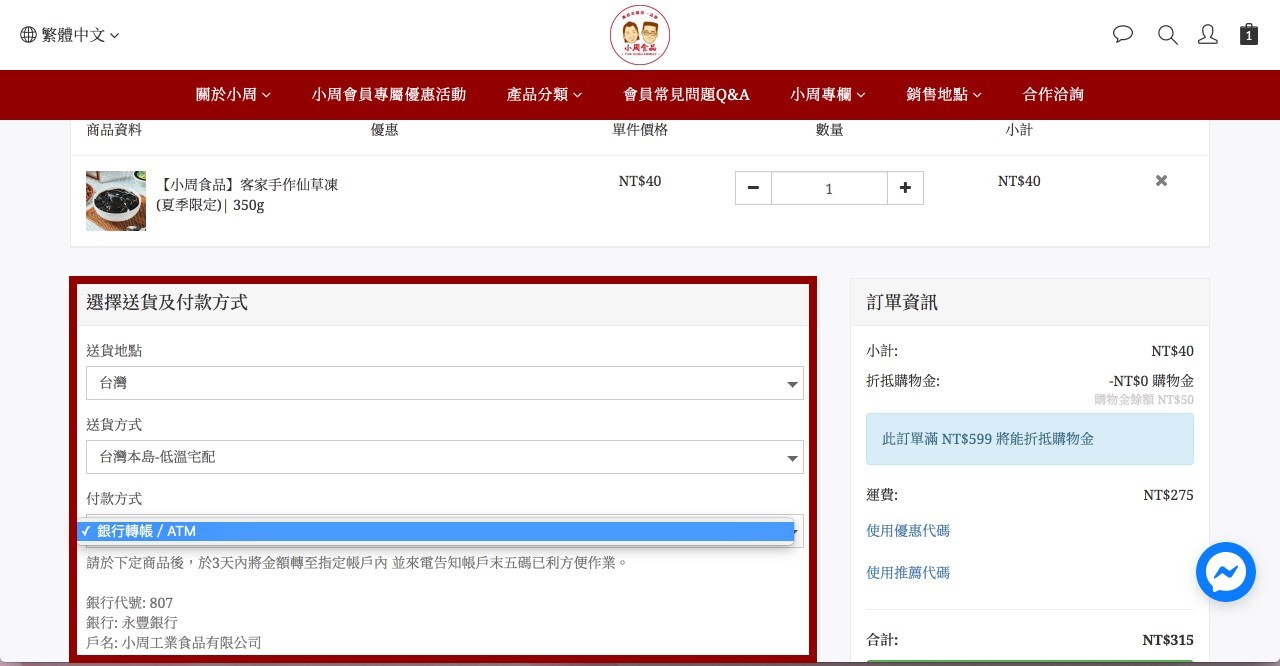Open the chat message bubble icon
Screen dimensions: 1280x666
point(1123,35)
